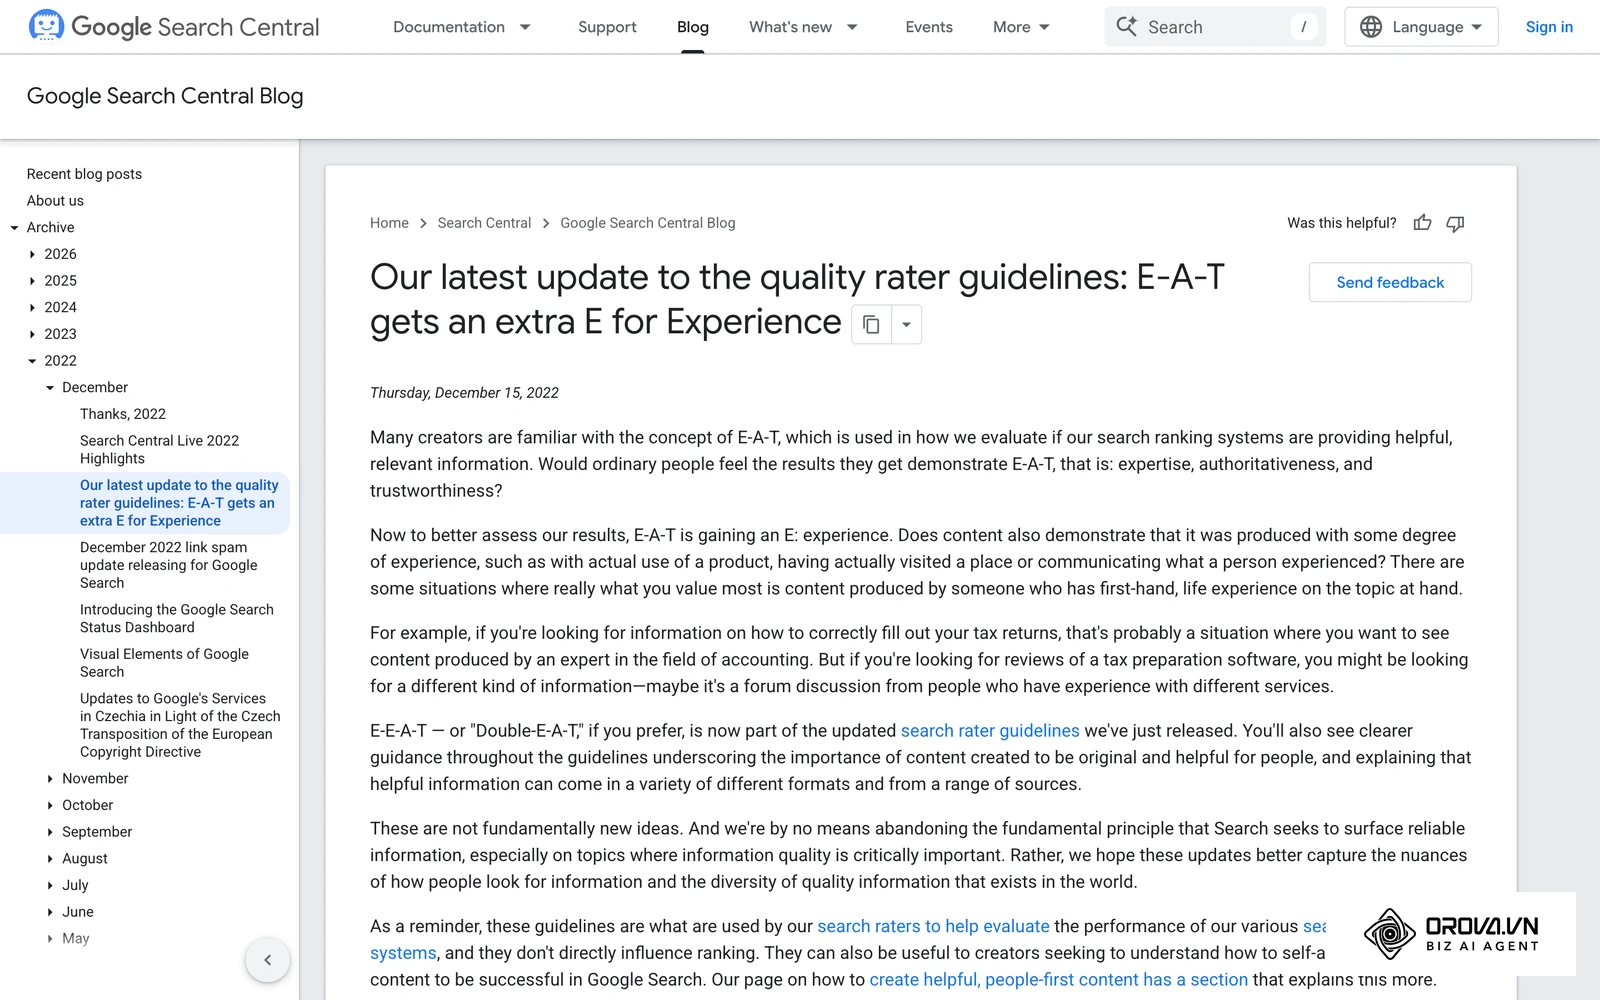
Task: Copy the page using the copy icon
Action: click(x=871, y=325)
